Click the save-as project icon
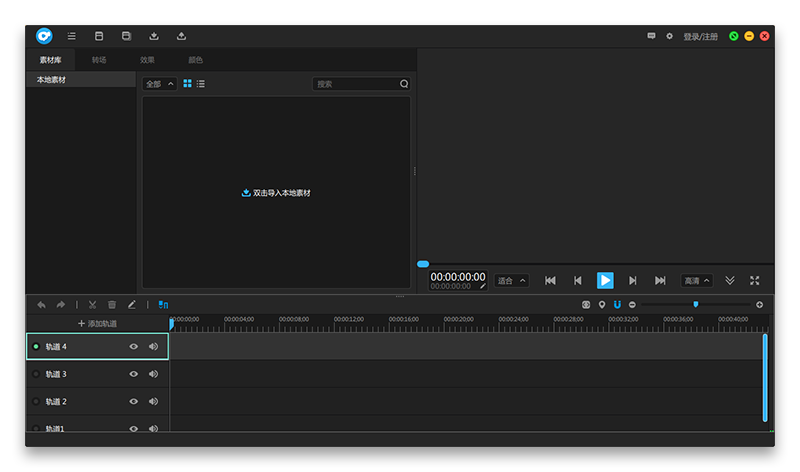 (126, 36)
